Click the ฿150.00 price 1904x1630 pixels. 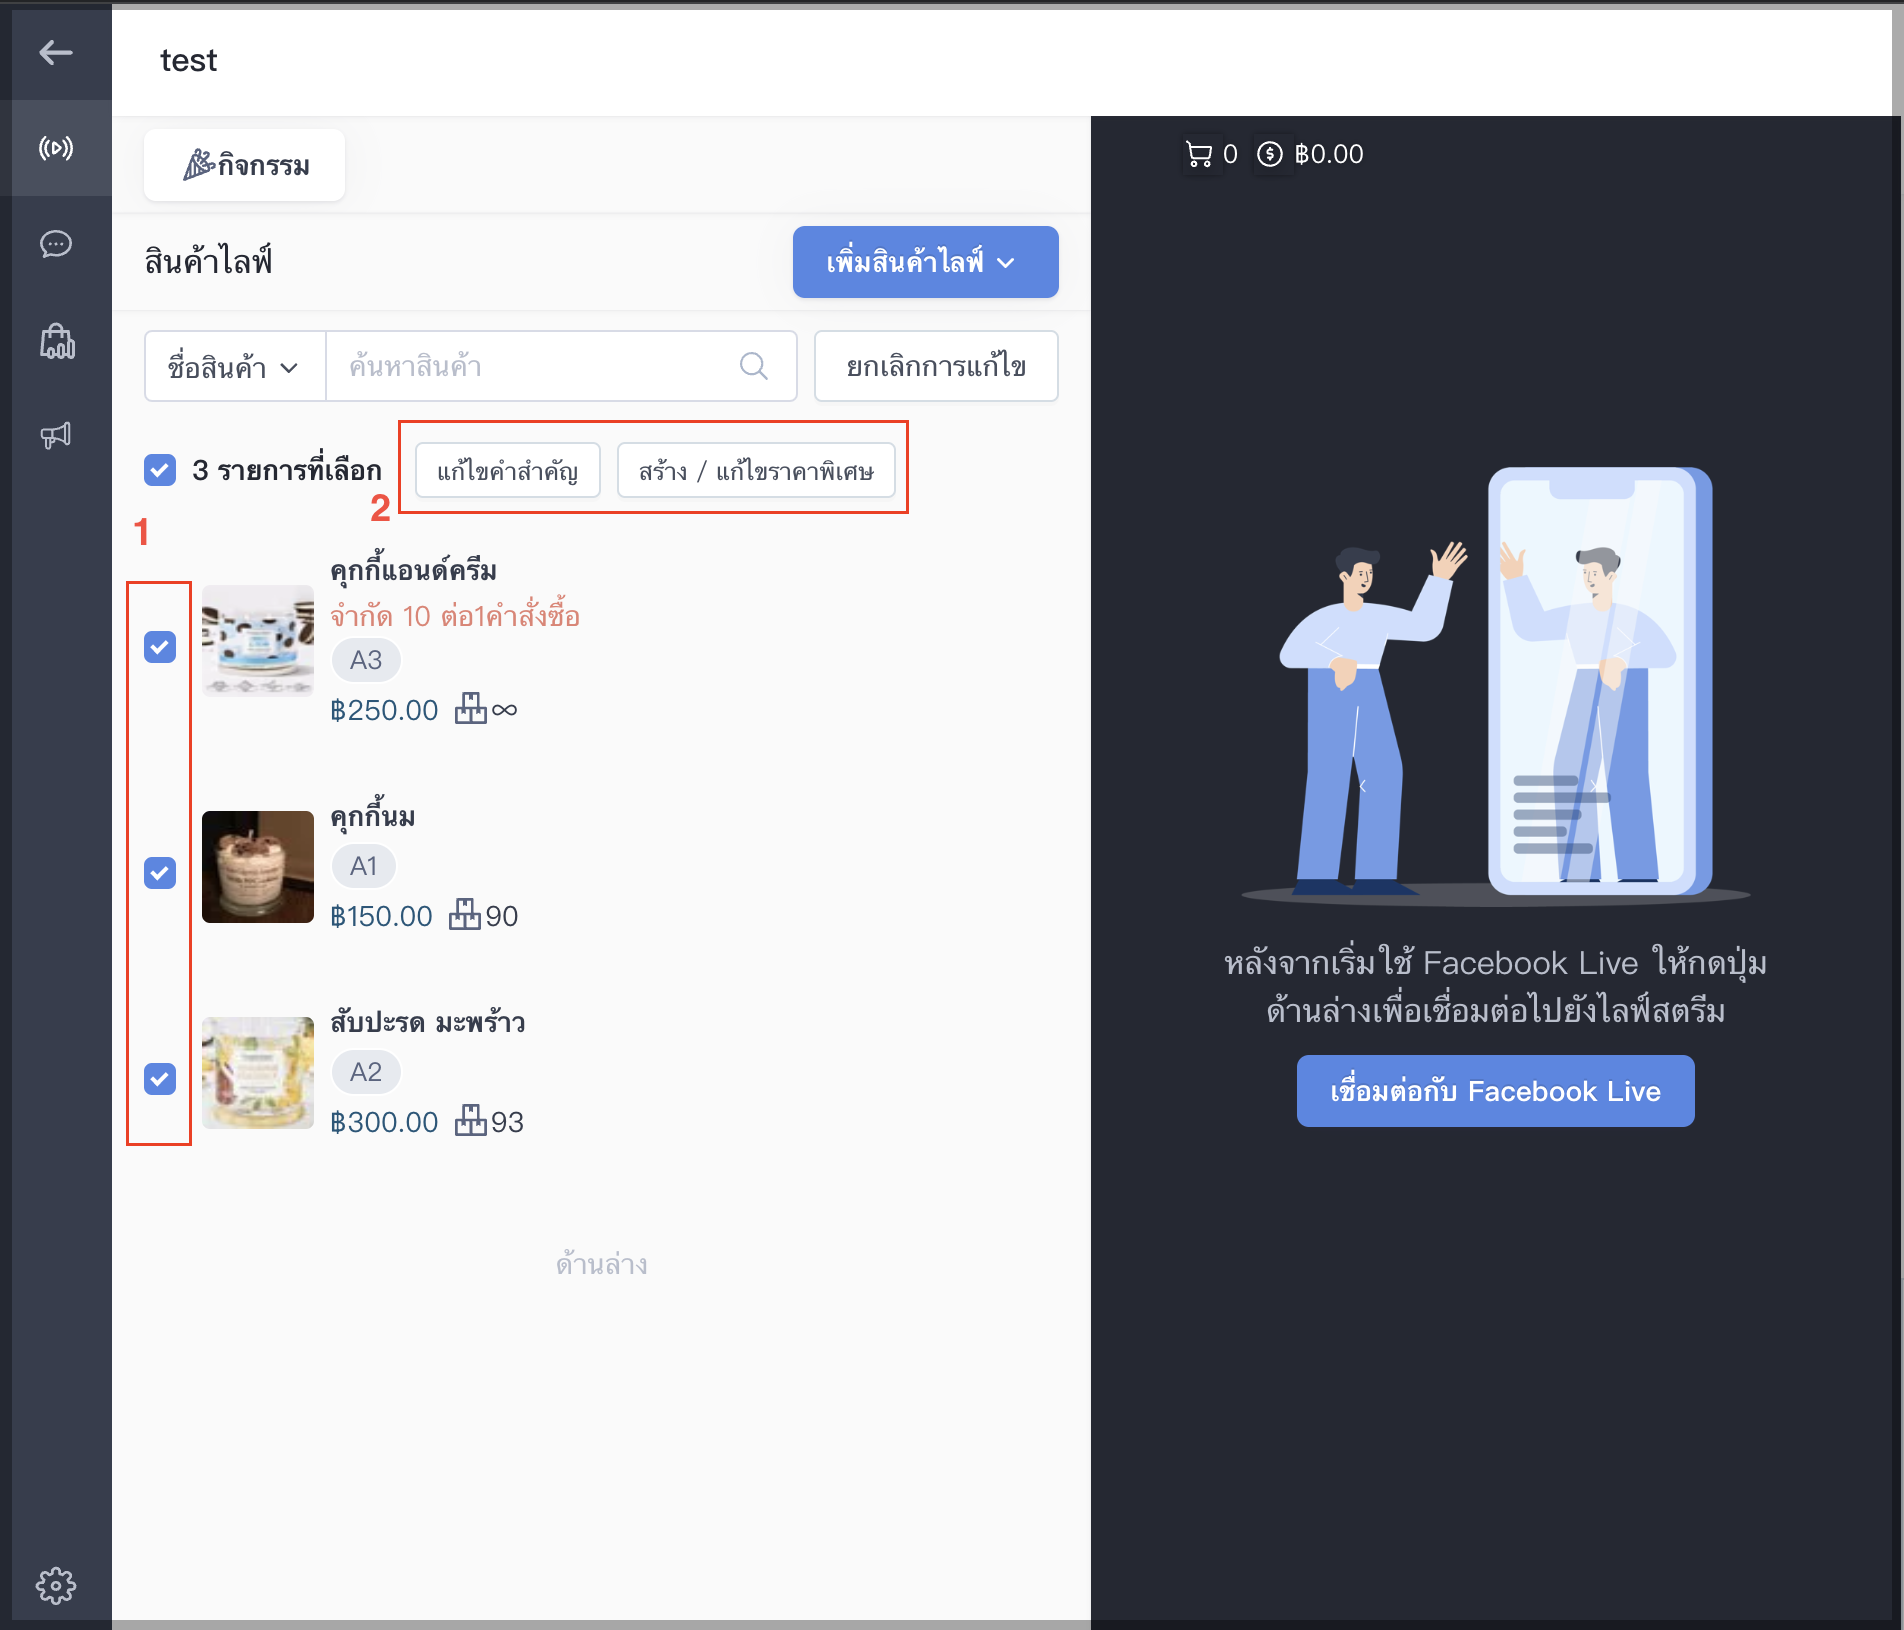(x=381, y=916)
